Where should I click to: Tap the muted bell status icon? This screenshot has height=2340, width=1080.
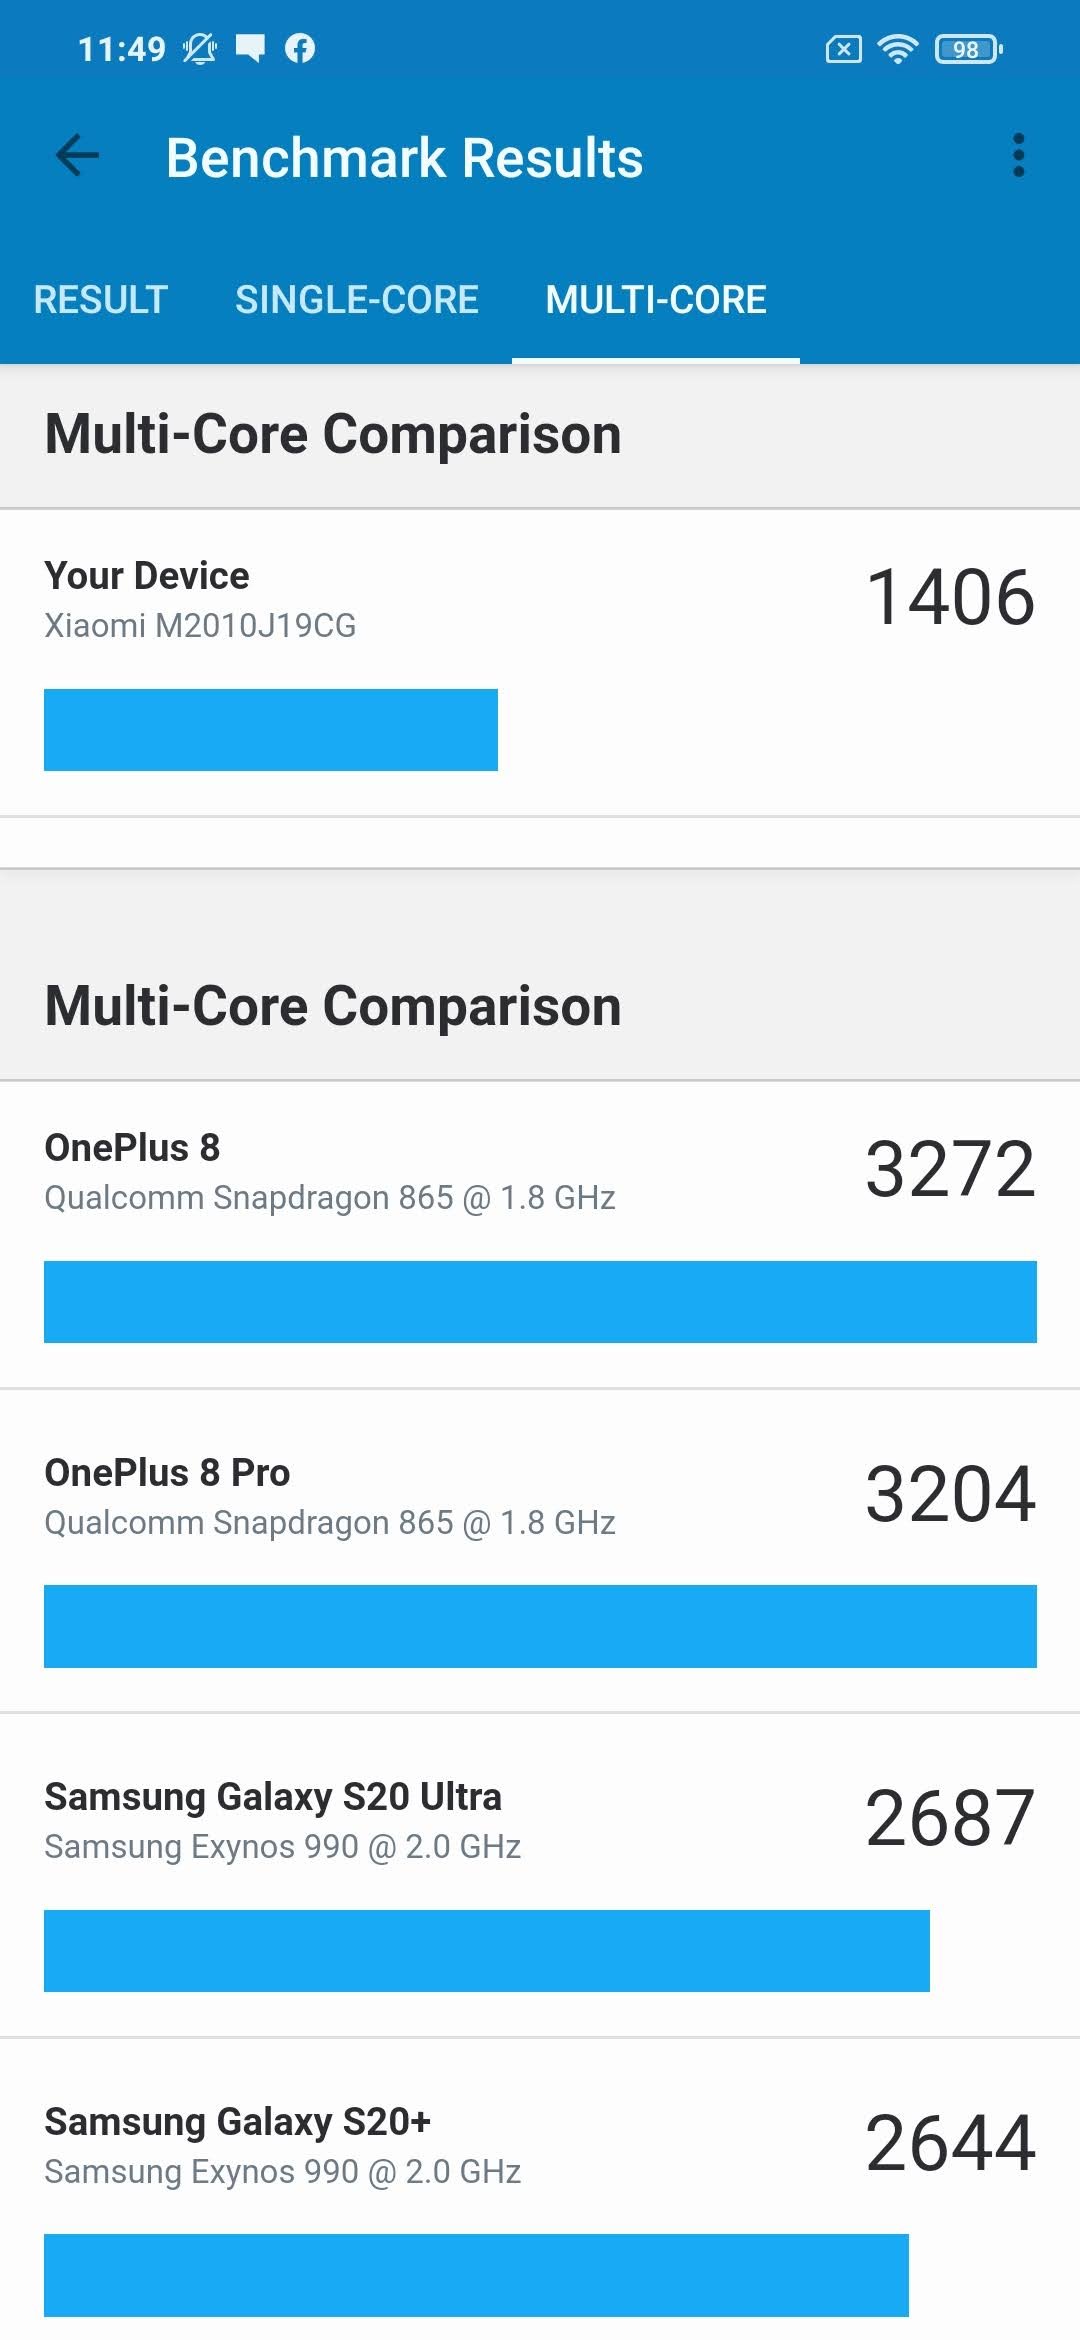[x=199, y=48]
